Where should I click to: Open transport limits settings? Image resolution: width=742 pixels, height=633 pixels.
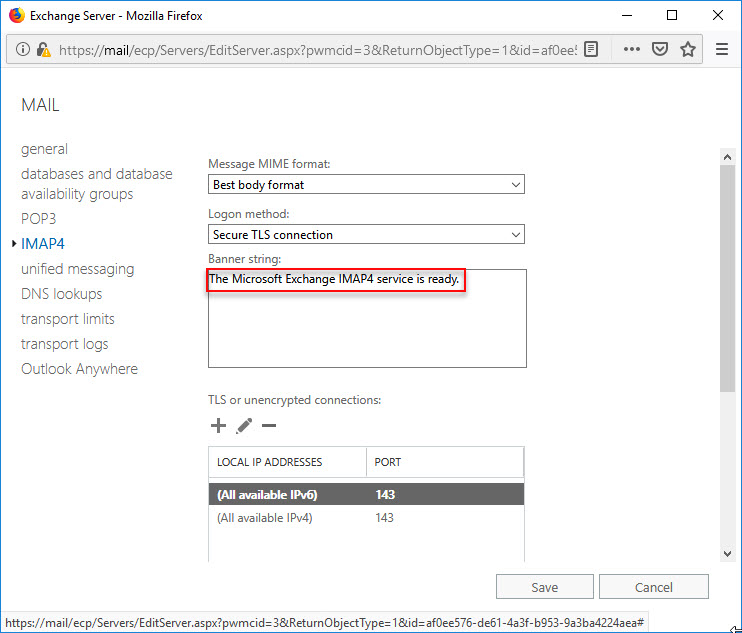pos(68,319)
